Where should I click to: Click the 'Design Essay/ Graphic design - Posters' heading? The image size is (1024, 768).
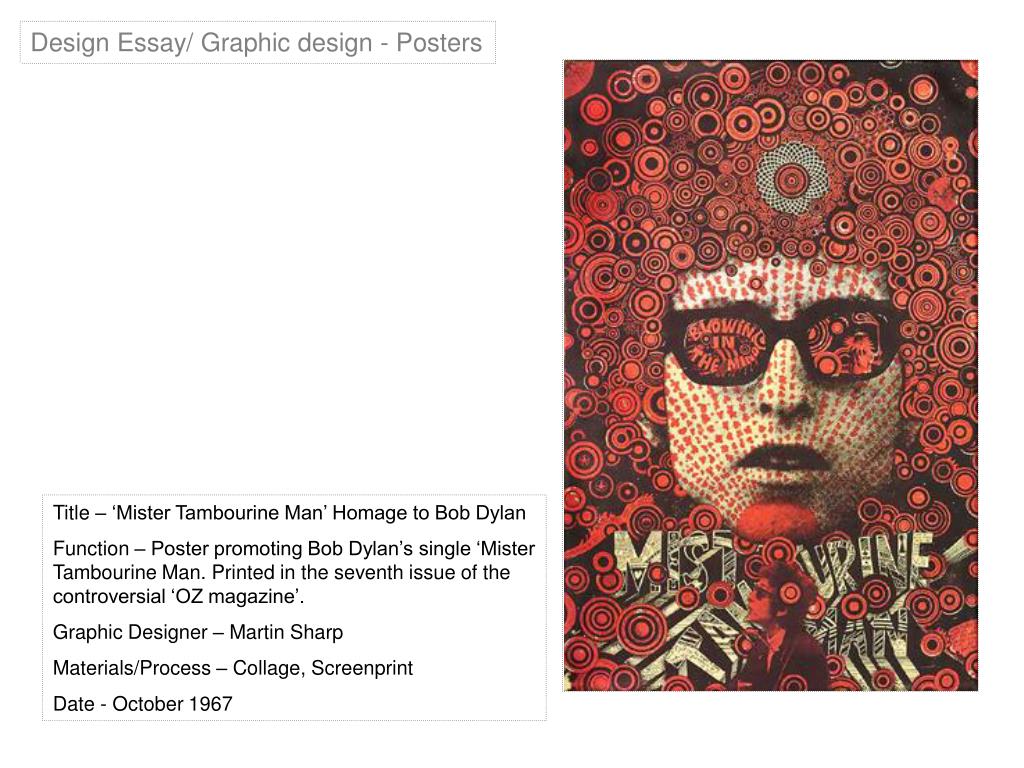pos(256,42)
